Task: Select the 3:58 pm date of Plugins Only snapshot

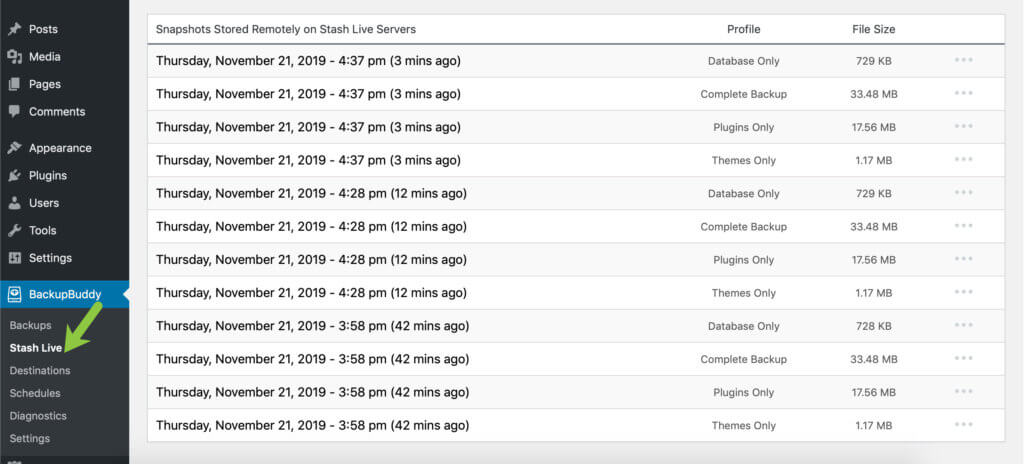Action: (x=312, y=392)
